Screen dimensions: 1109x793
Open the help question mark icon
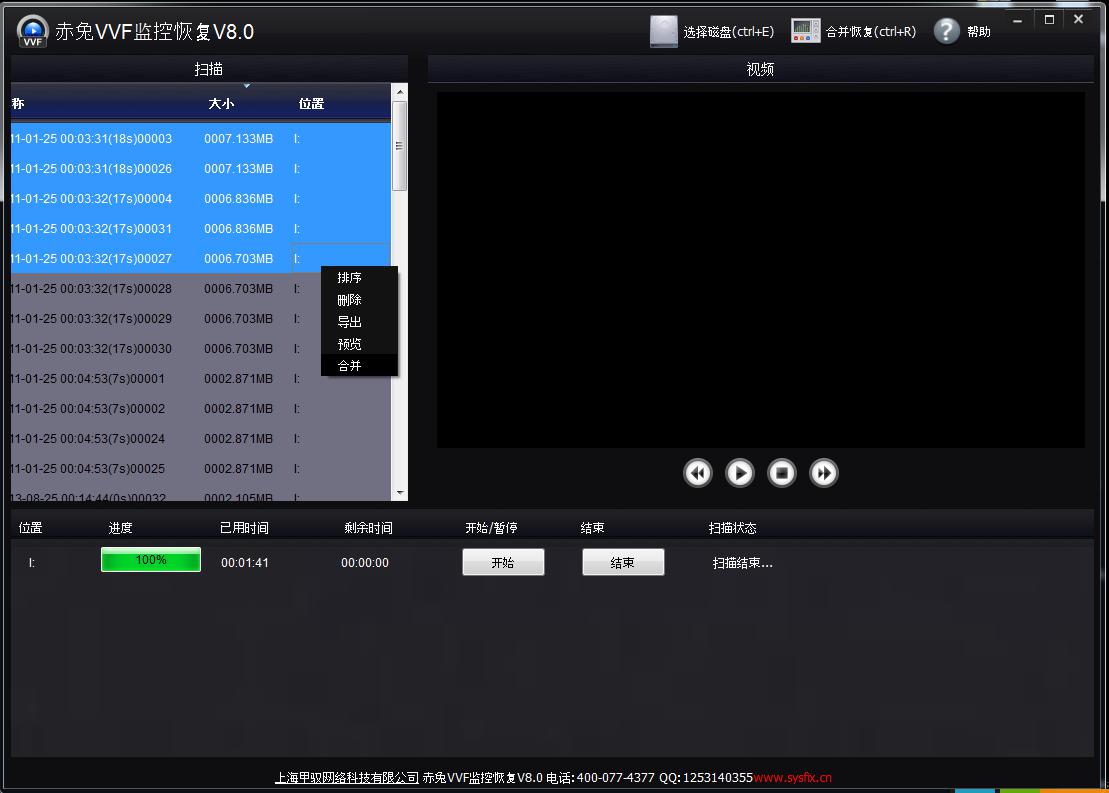[x=946, y=31]
